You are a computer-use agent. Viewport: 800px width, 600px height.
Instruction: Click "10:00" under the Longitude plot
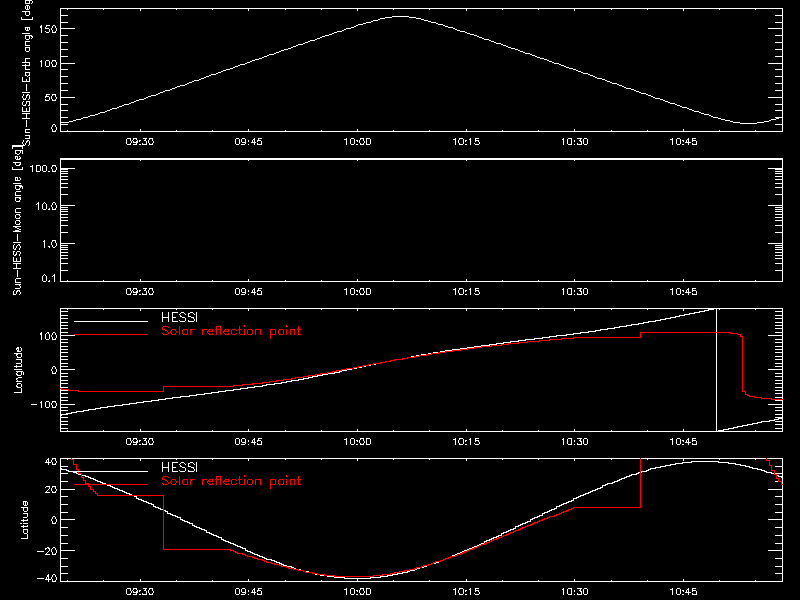[357, 441]
